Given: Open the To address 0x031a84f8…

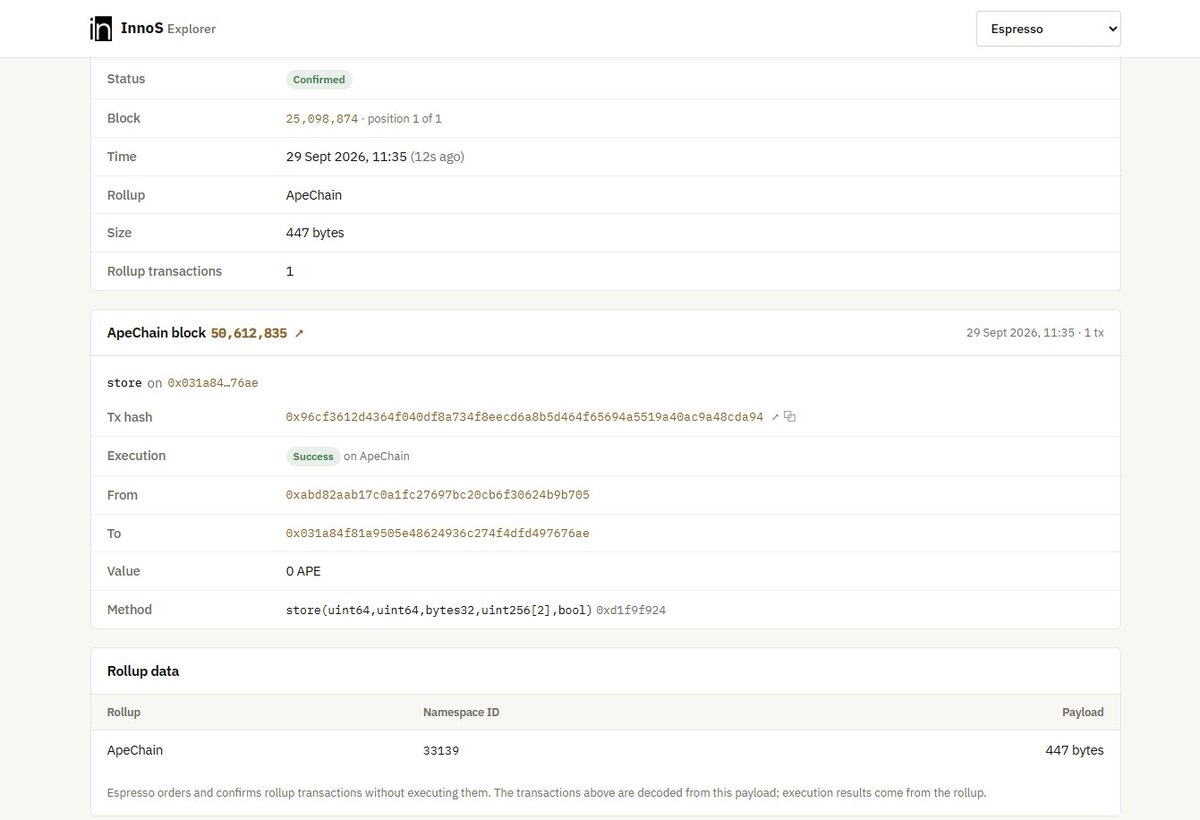Looking at the screenshot, I should [x=437, y=533].
